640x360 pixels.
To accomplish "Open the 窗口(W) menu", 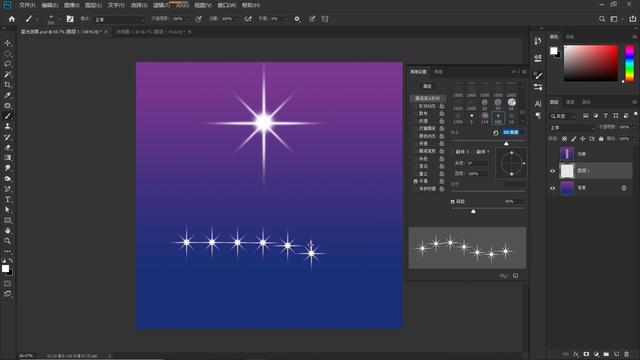I will pos(227,5).
